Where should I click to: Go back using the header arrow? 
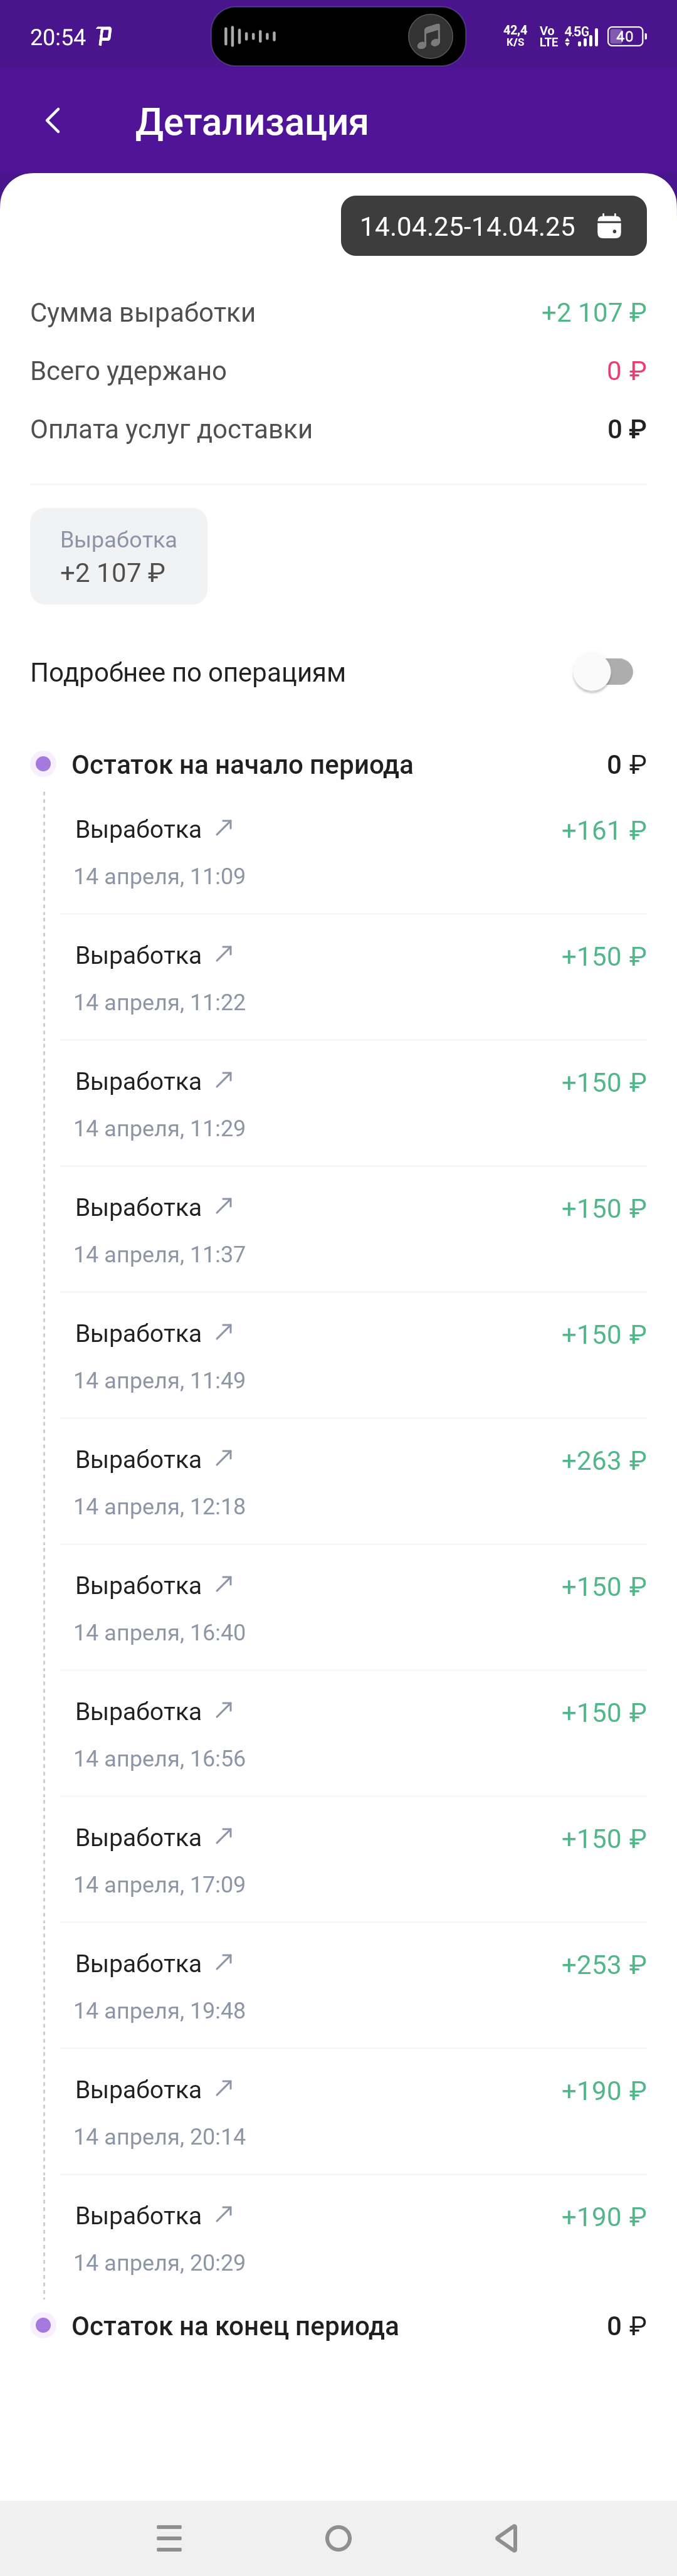click(x=53, y=121)
